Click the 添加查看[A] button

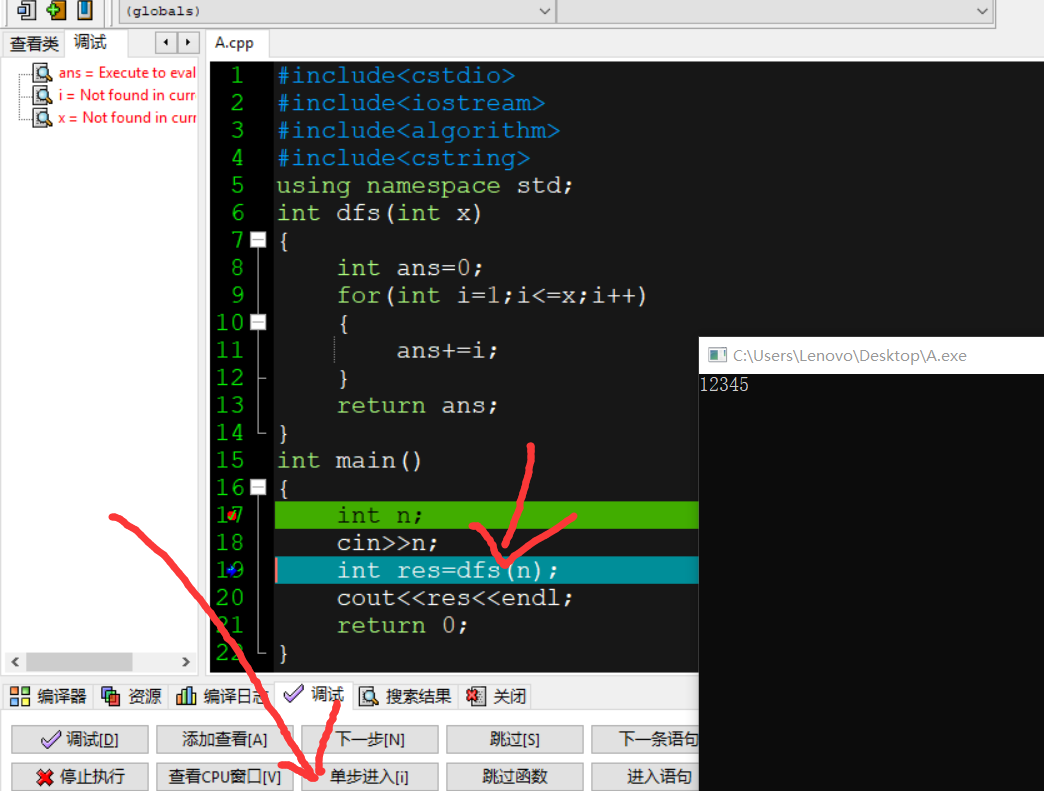(224, 739)
